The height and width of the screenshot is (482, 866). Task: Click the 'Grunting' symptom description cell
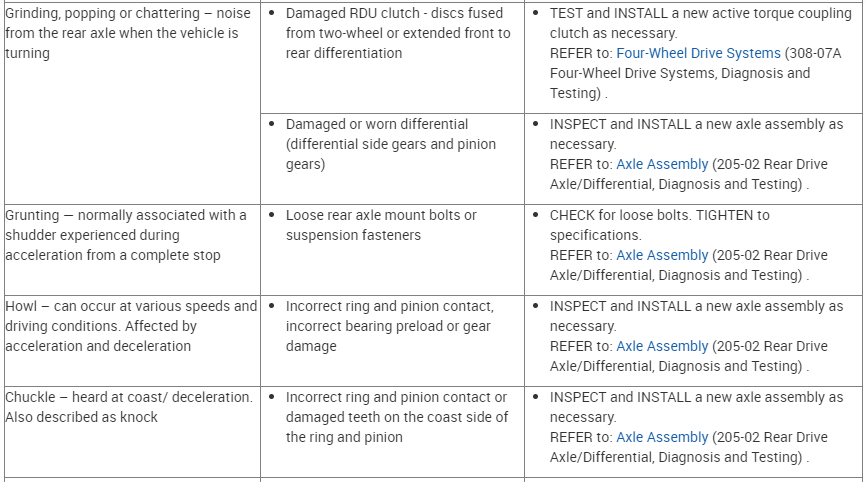point(126,235)
